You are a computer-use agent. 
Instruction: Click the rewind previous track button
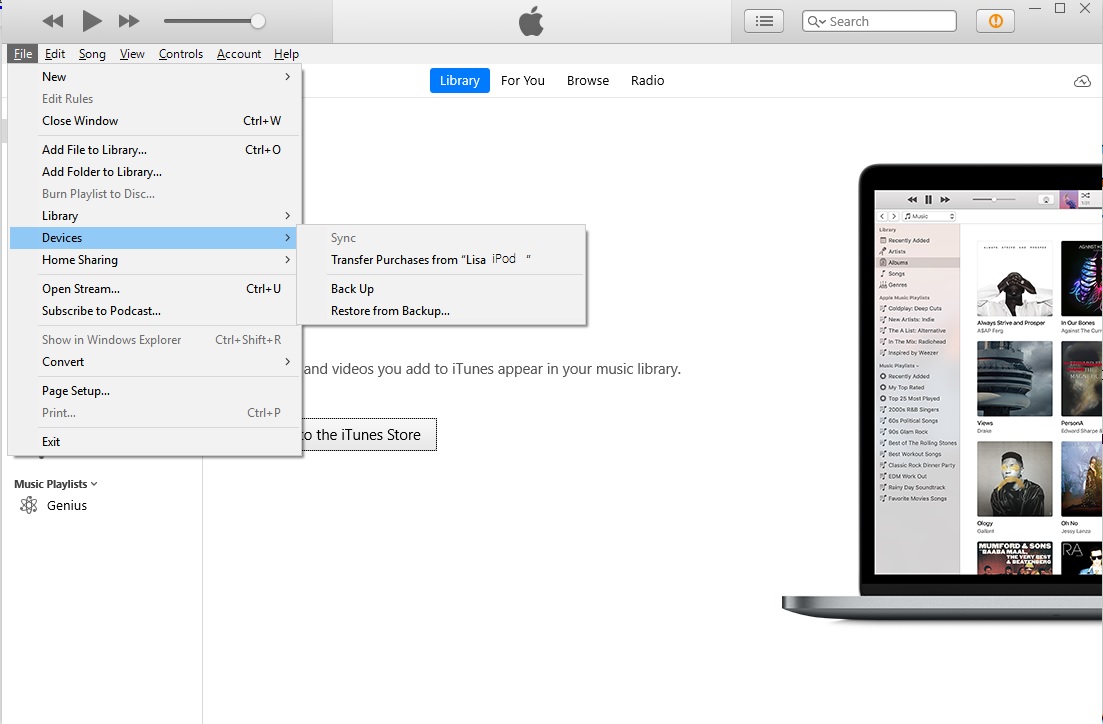tap(53, 21)
